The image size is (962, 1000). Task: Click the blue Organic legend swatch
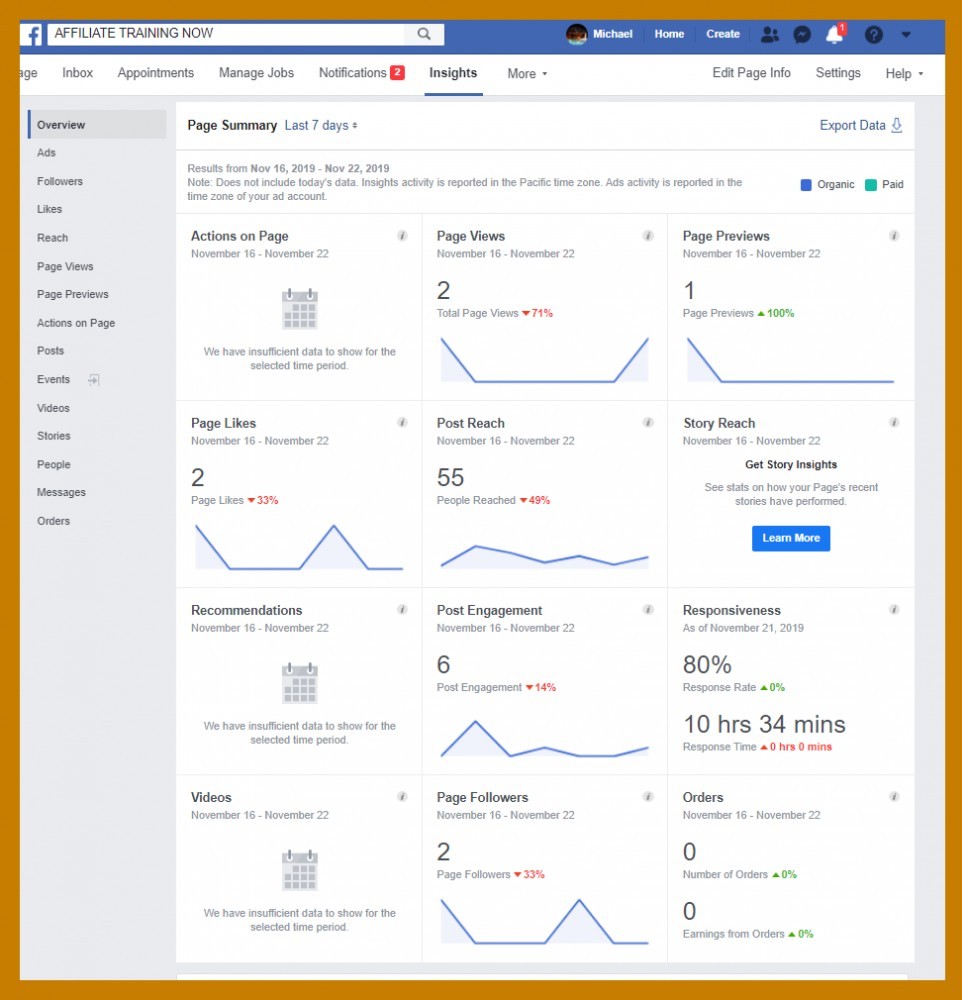(806, 185)
